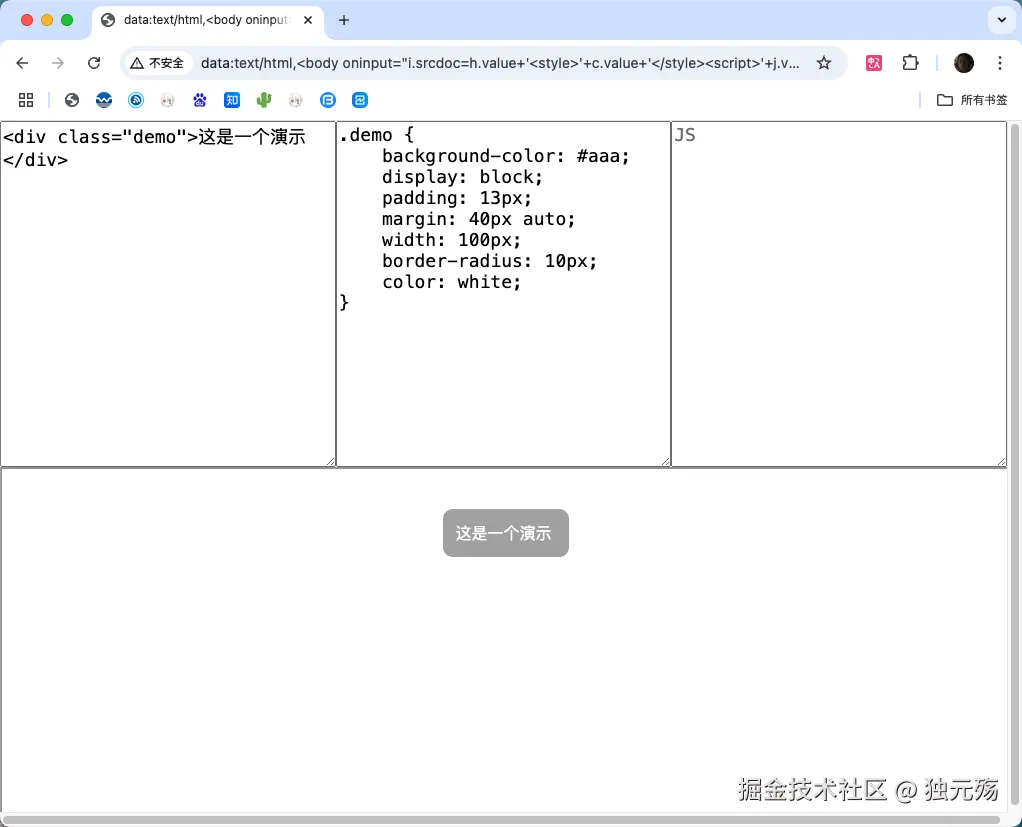Image resolution: width=1022 pixels, height=827 pixels.
Task: Click the 'display: block;' line
Action: click(x=462, y=177)
